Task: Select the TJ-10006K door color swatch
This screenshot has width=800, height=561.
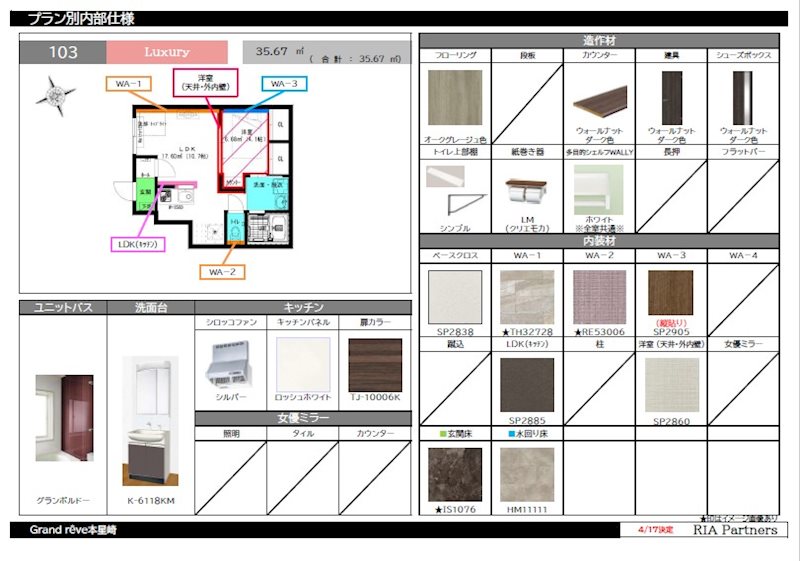Action: point(375,365)
